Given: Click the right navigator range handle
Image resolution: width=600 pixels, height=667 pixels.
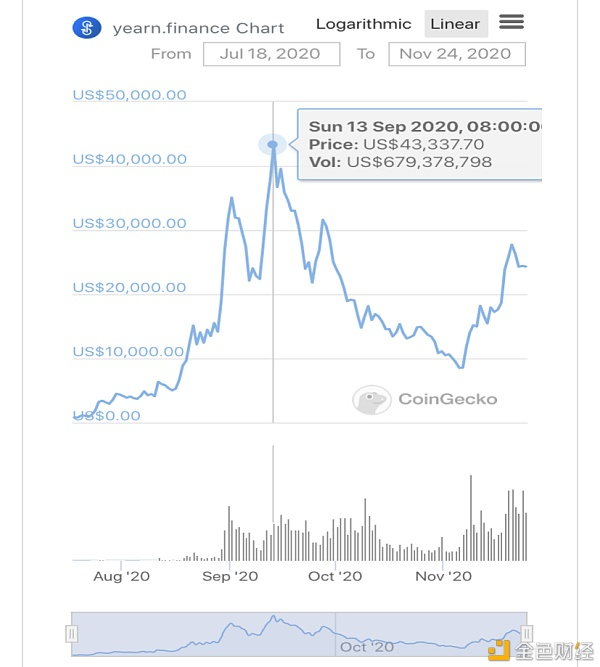Looking at the screenshot, I should click(x=526, y=633).
